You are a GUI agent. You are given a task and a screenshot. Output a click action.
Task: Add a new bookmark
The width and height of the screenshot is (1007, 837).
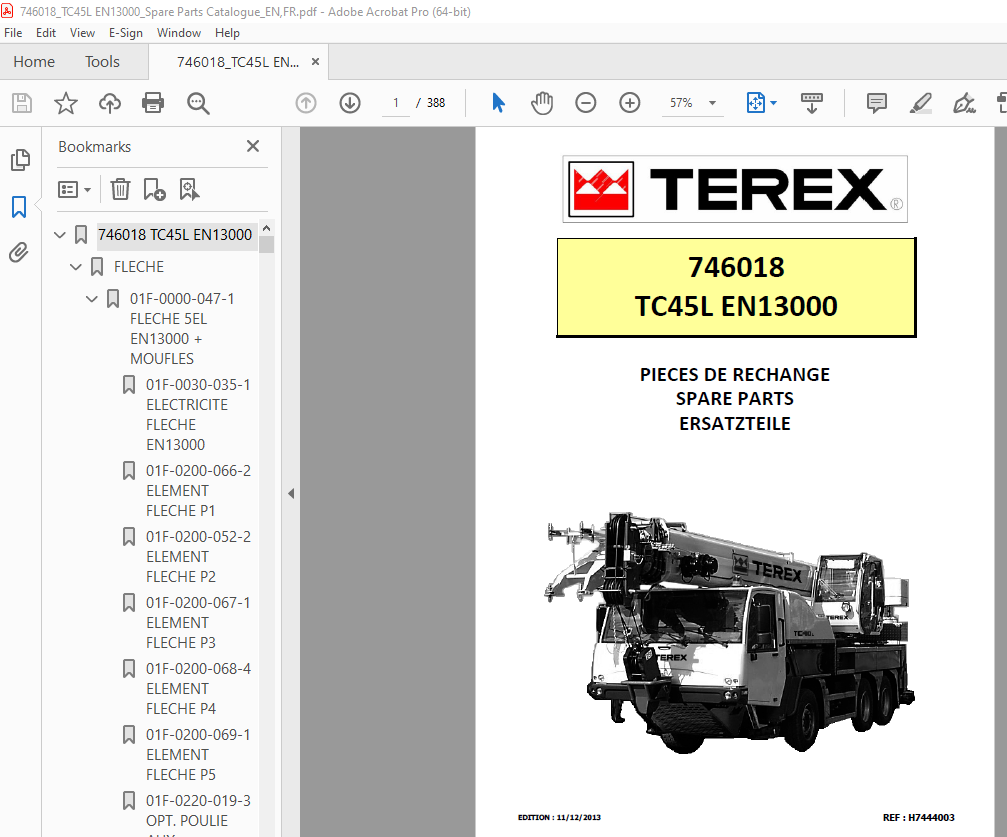tap(154, 189)
